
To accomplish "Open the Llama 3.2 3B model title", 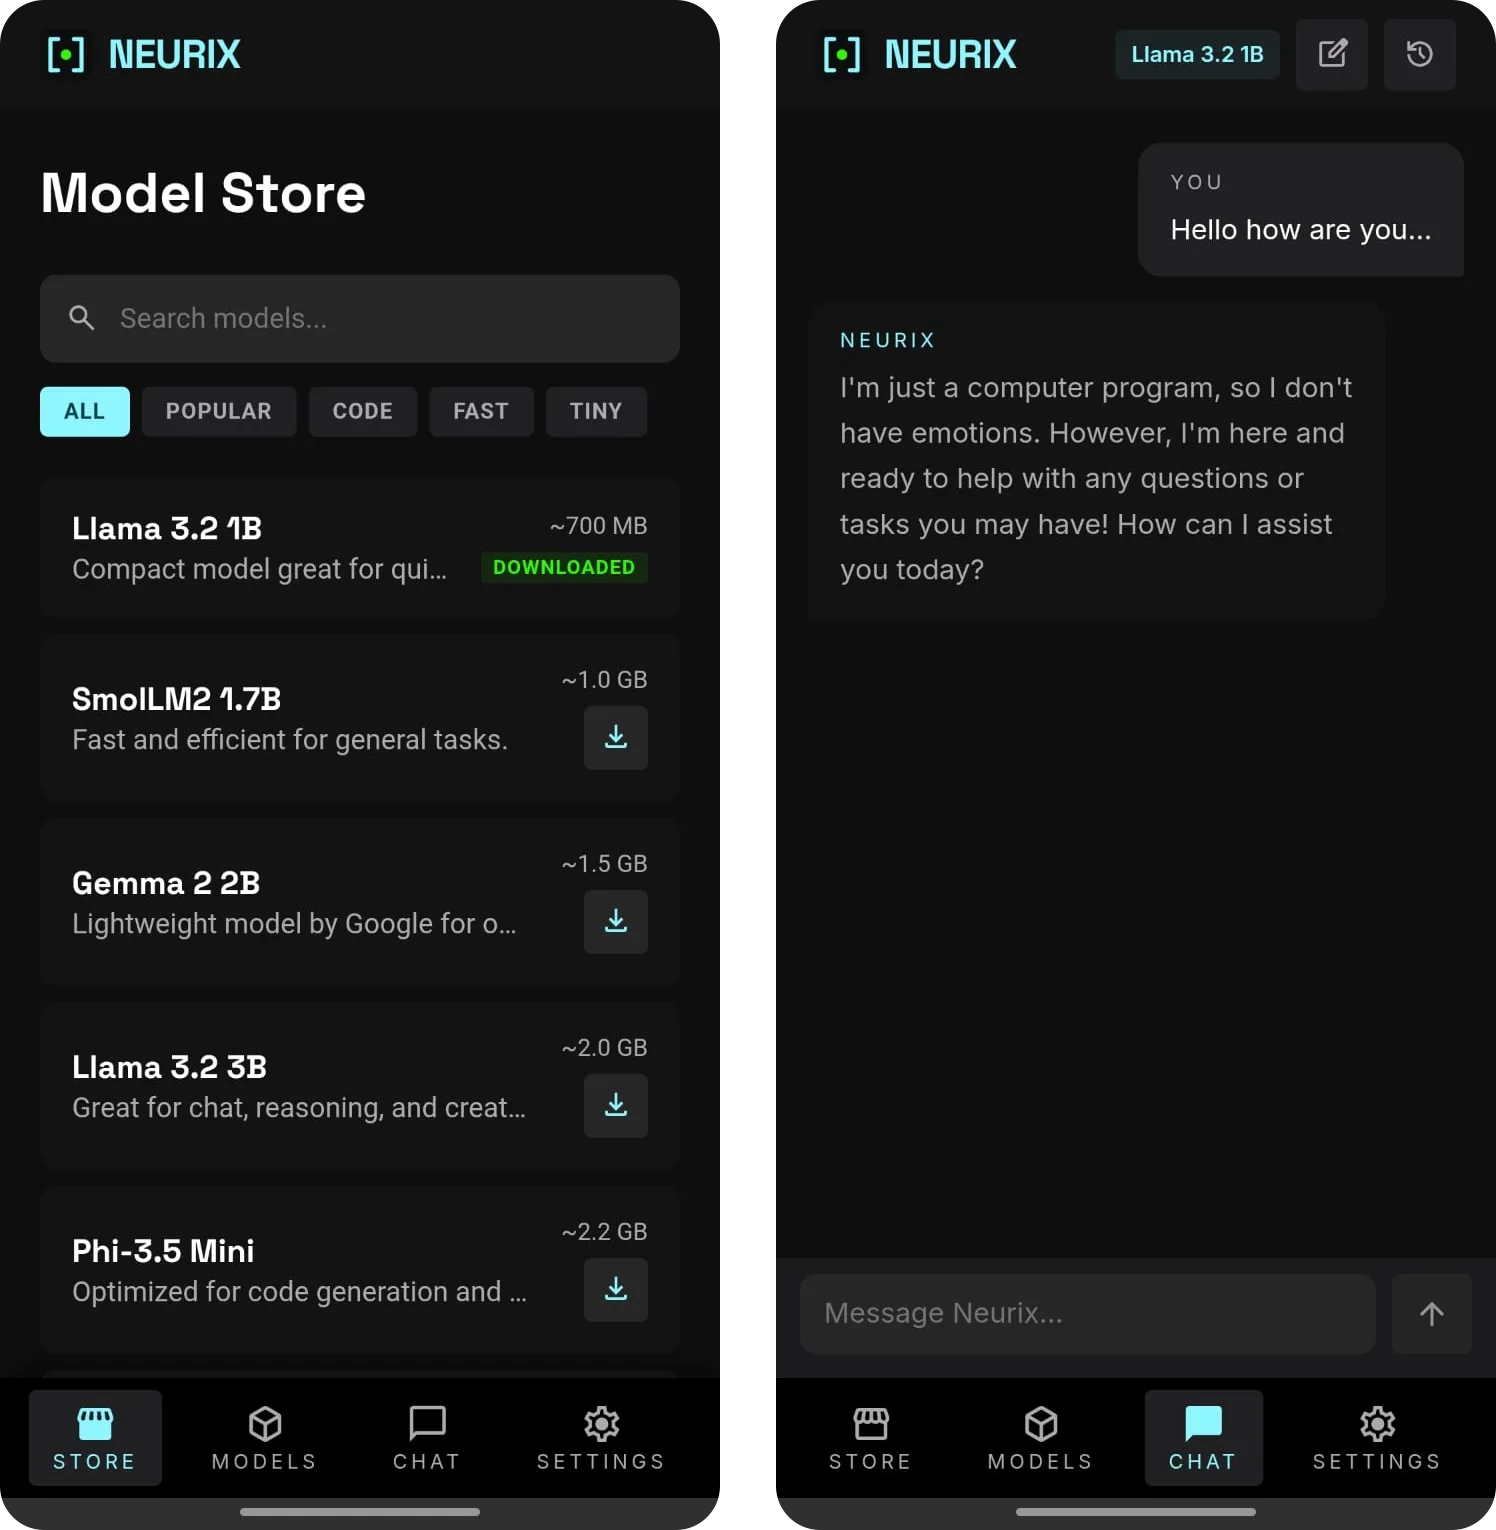I will (170, 1067).
